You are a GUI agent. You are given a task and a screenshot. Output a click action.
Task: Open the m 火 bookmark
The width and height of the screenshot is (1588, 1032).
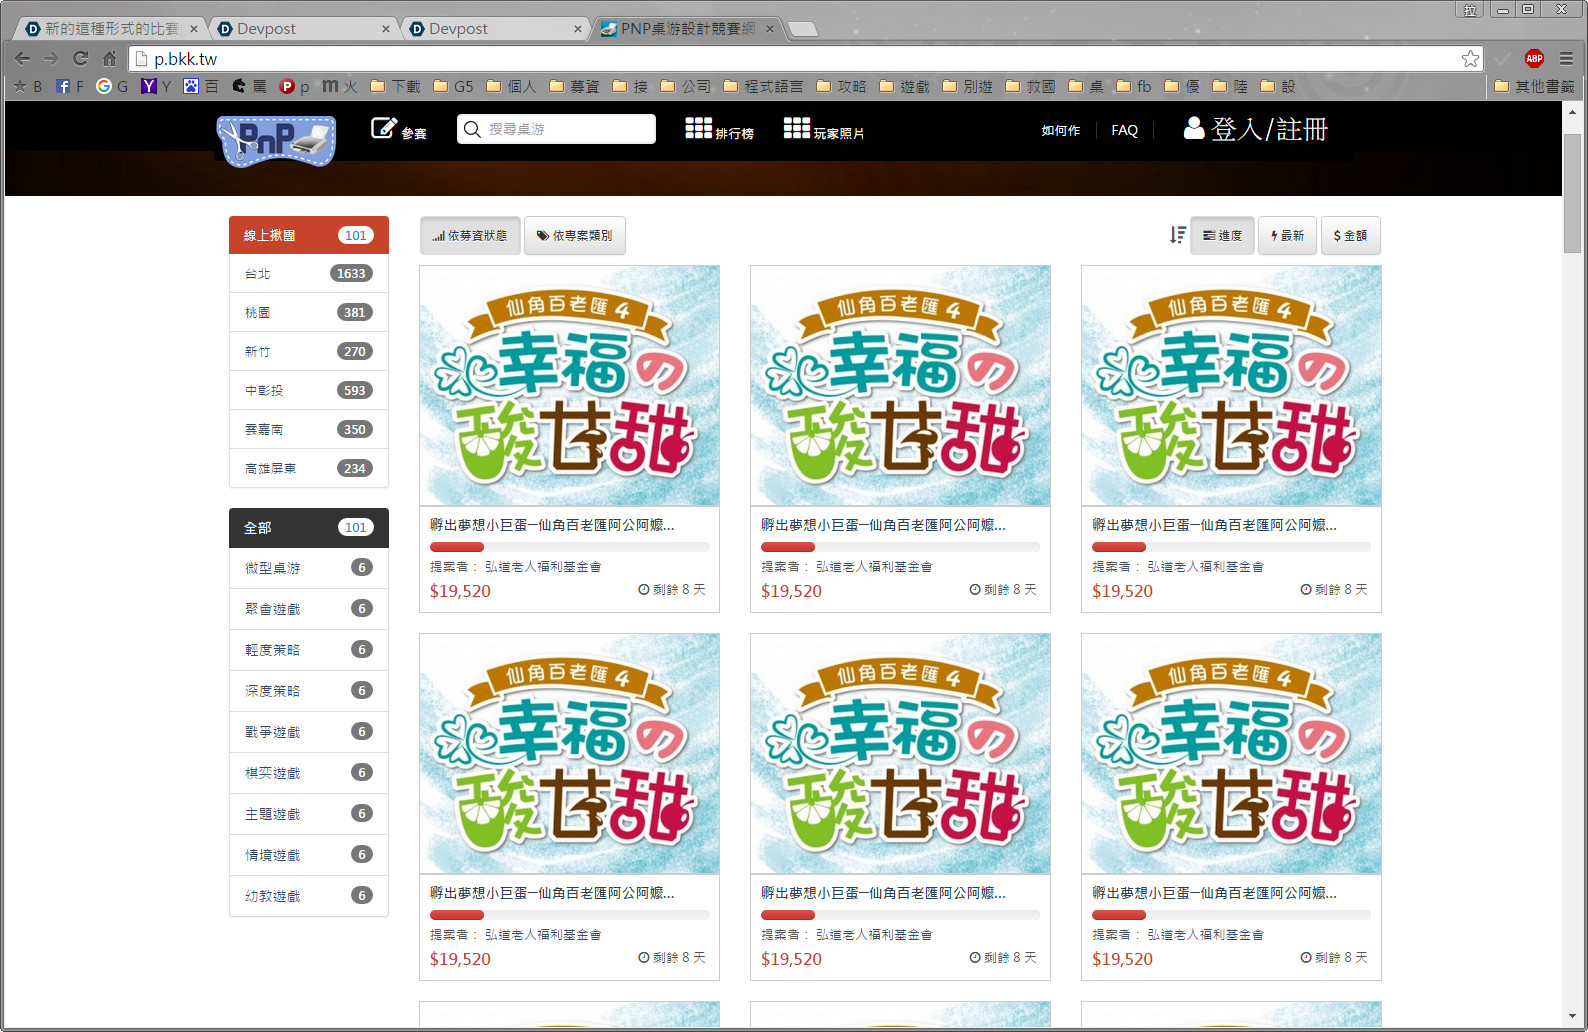click(x=340, y=87)
